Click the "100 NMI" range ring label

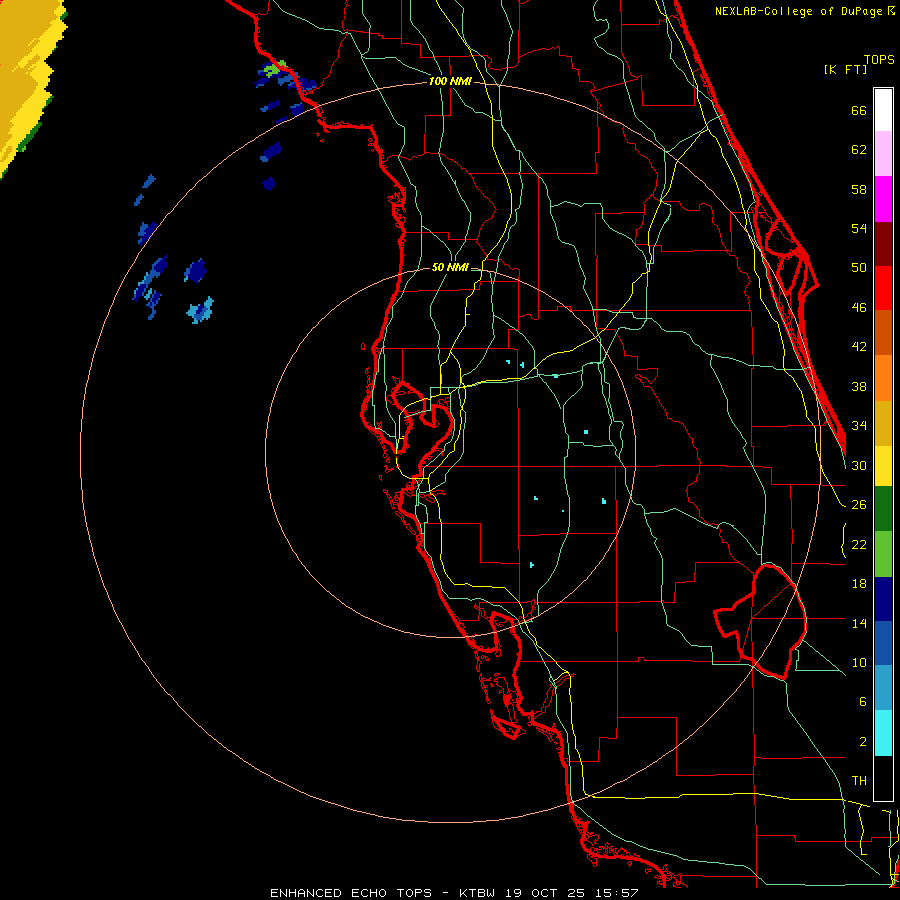pyautogui.click(x=450, y=82)
